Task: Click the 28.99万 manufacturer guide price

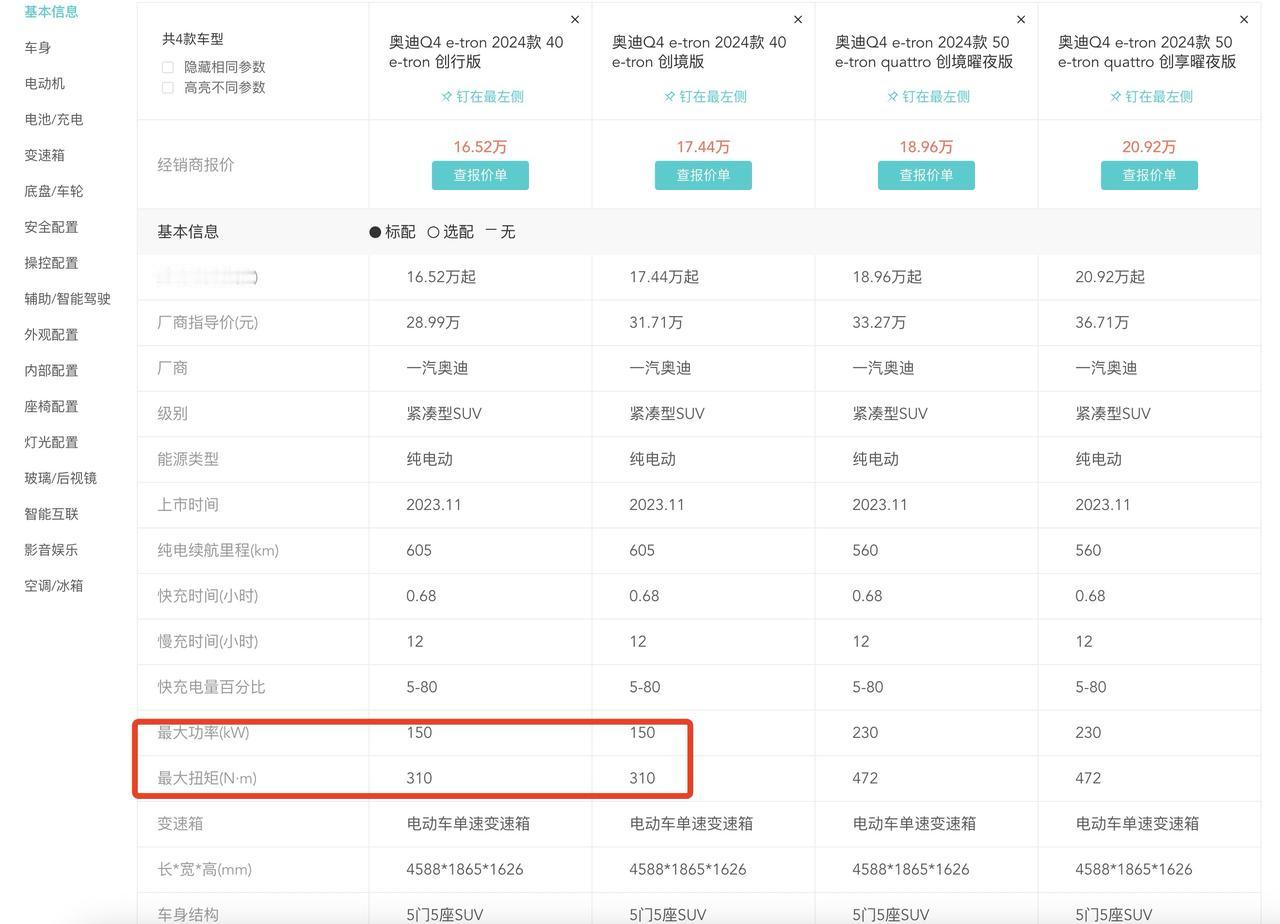Action: pos(433,323)
